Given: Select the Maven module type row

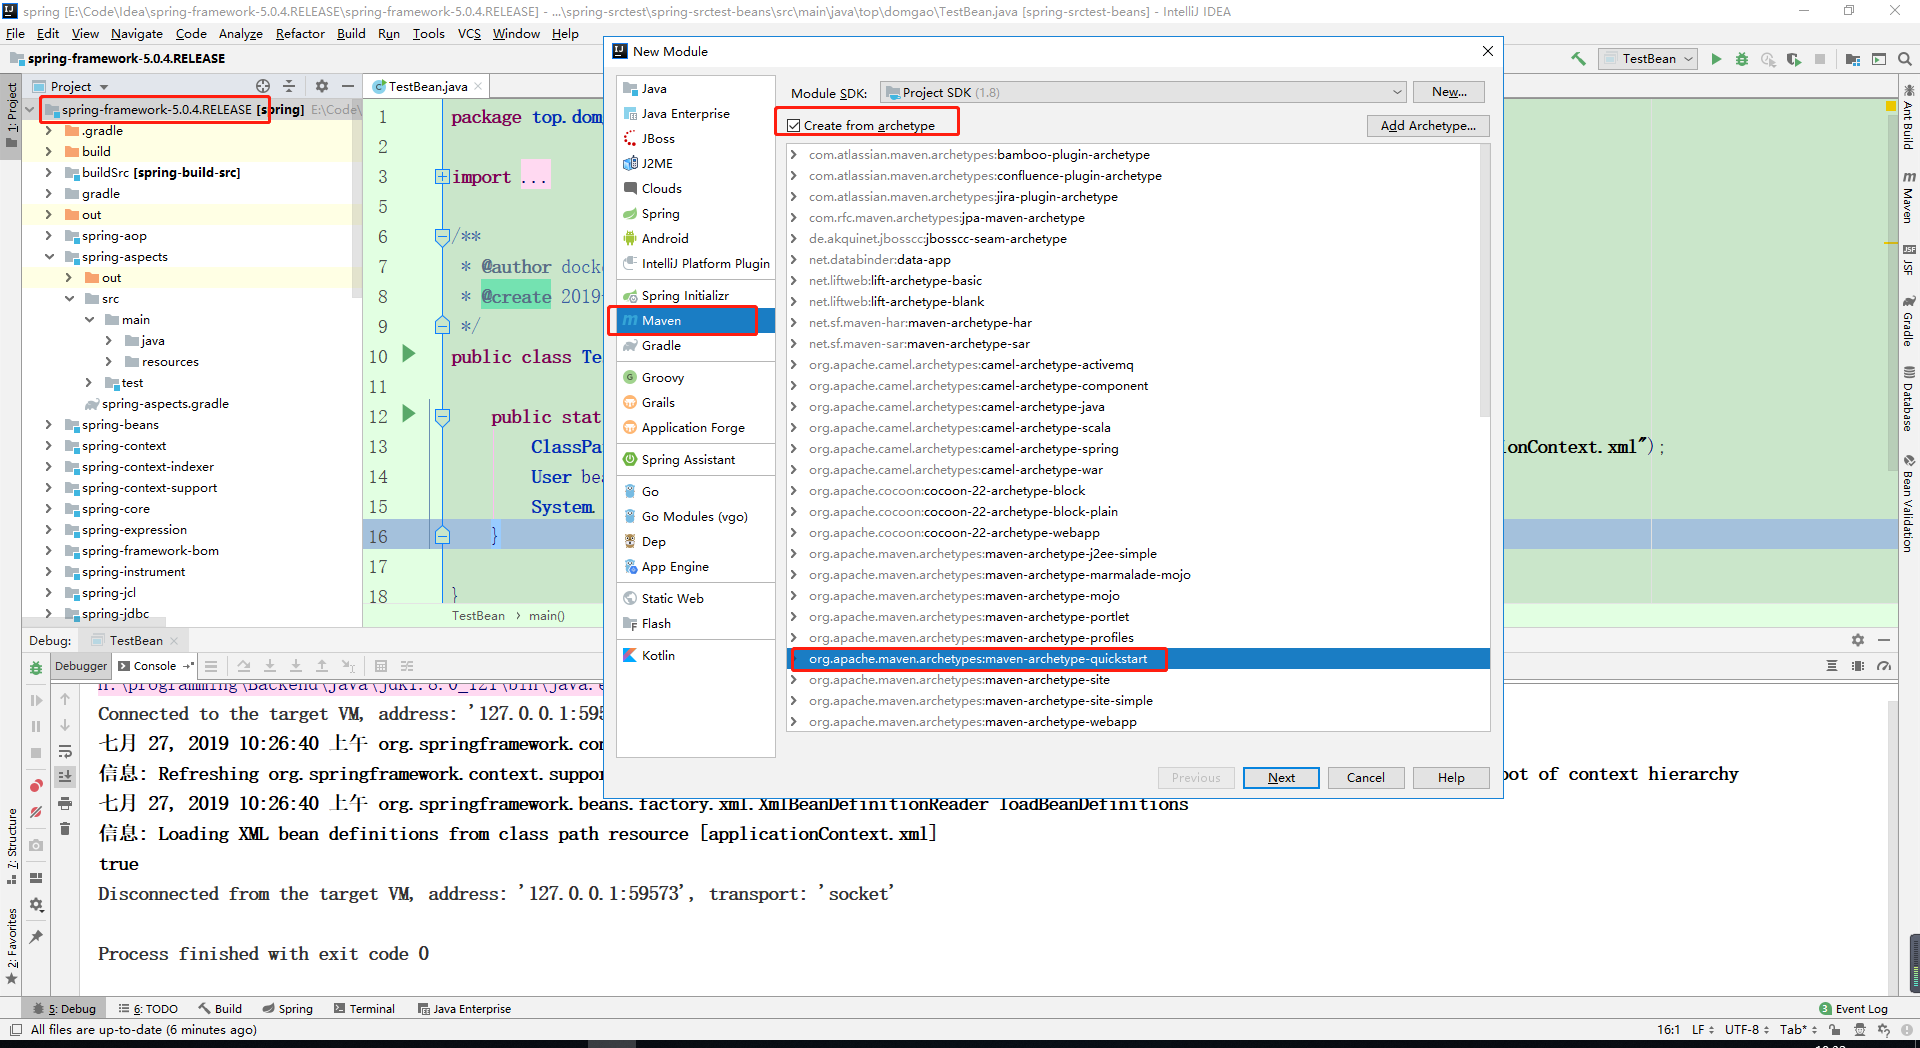Looking at the screenshot, I should [x=696, y=321].
